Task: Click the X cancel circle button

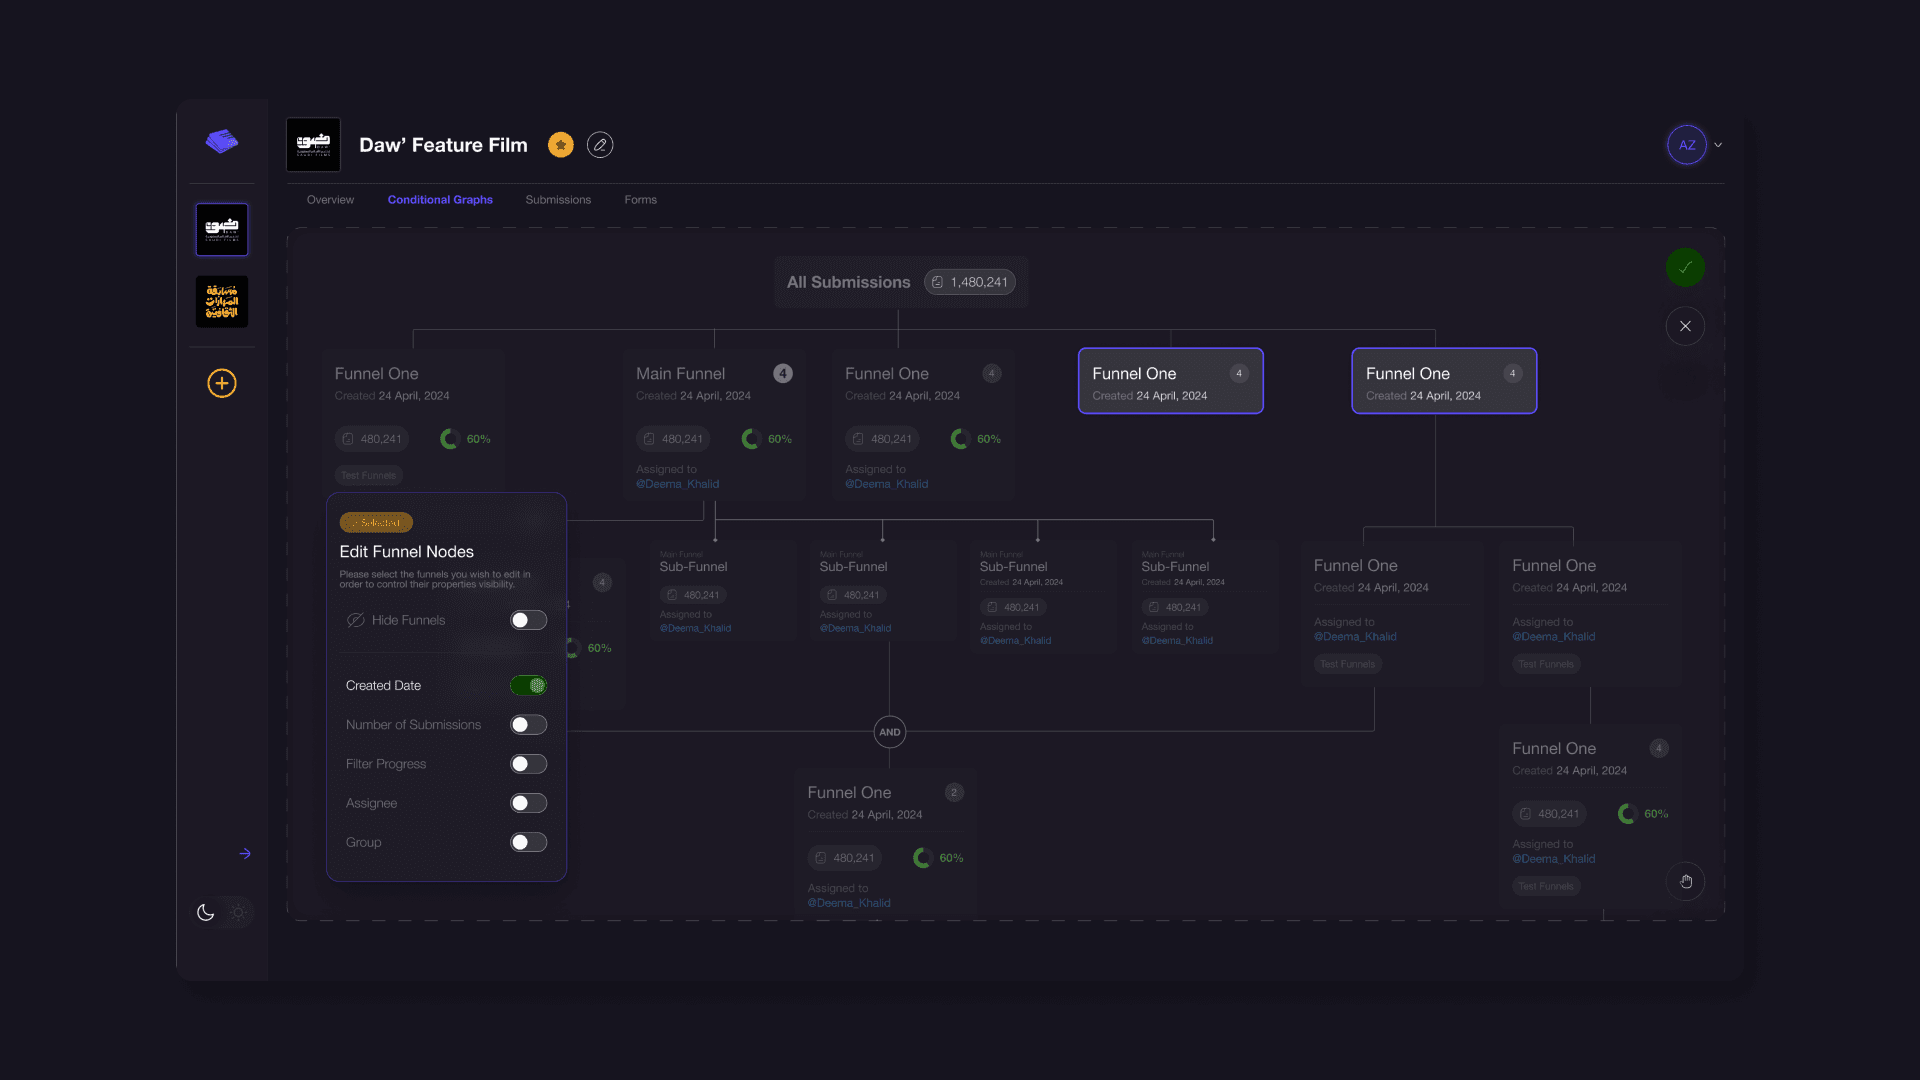Action: coord(1685,326)
